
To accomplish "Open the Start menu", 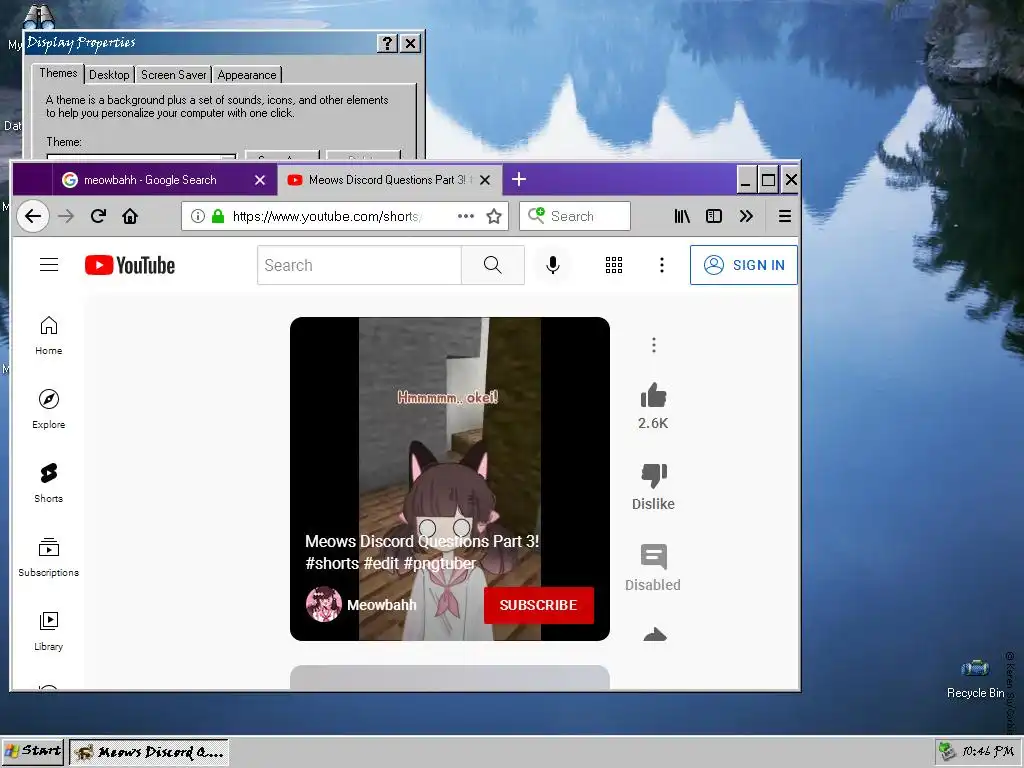I will point(33,751).
